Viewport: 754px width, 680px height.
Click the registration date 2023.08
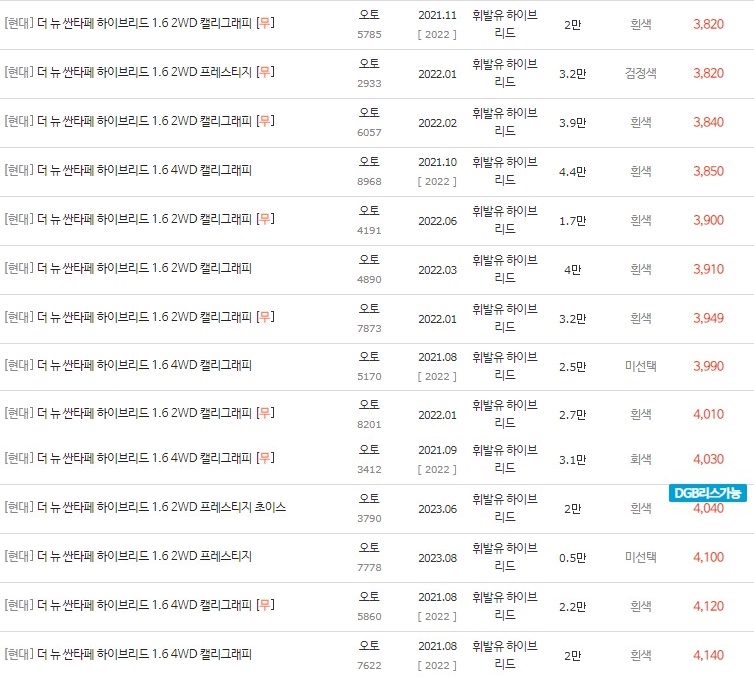pyautogui.click(x=437, y=558)
